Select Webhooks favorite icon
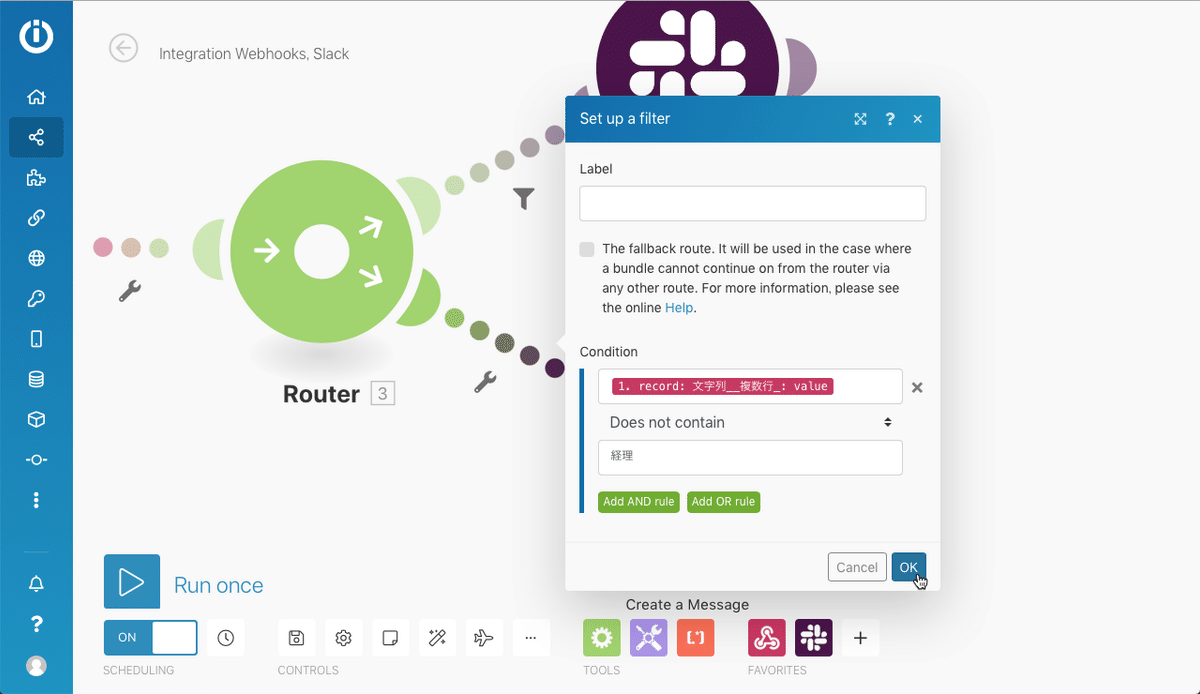The image size is (1200, 694). 767,638
